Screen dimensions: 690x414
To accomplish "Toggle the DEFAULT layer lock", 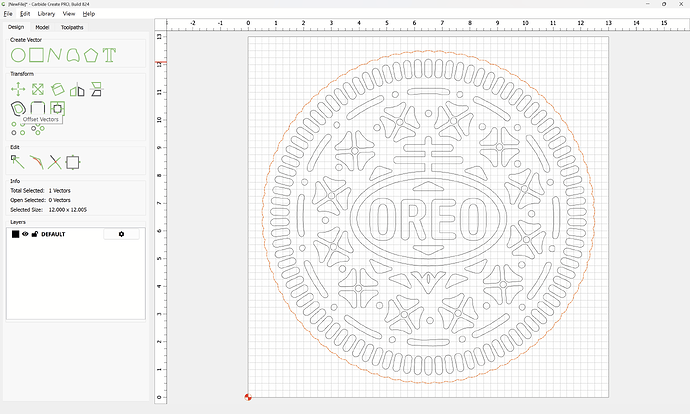I will [34, 234].
